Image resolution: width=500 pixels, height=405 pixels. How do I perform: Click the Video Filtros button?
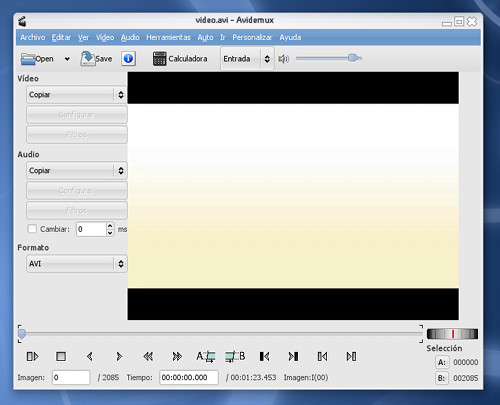77,134
